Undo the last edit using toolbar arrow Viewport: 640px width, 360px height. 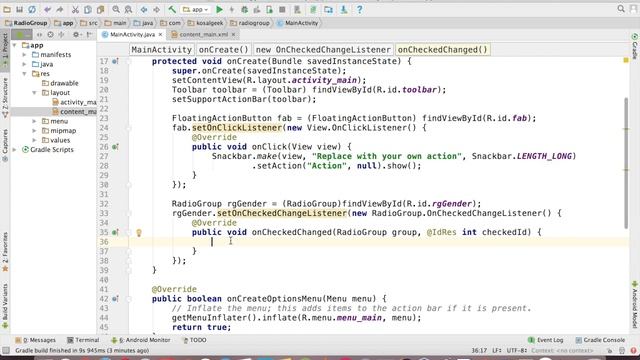point(48,9)
